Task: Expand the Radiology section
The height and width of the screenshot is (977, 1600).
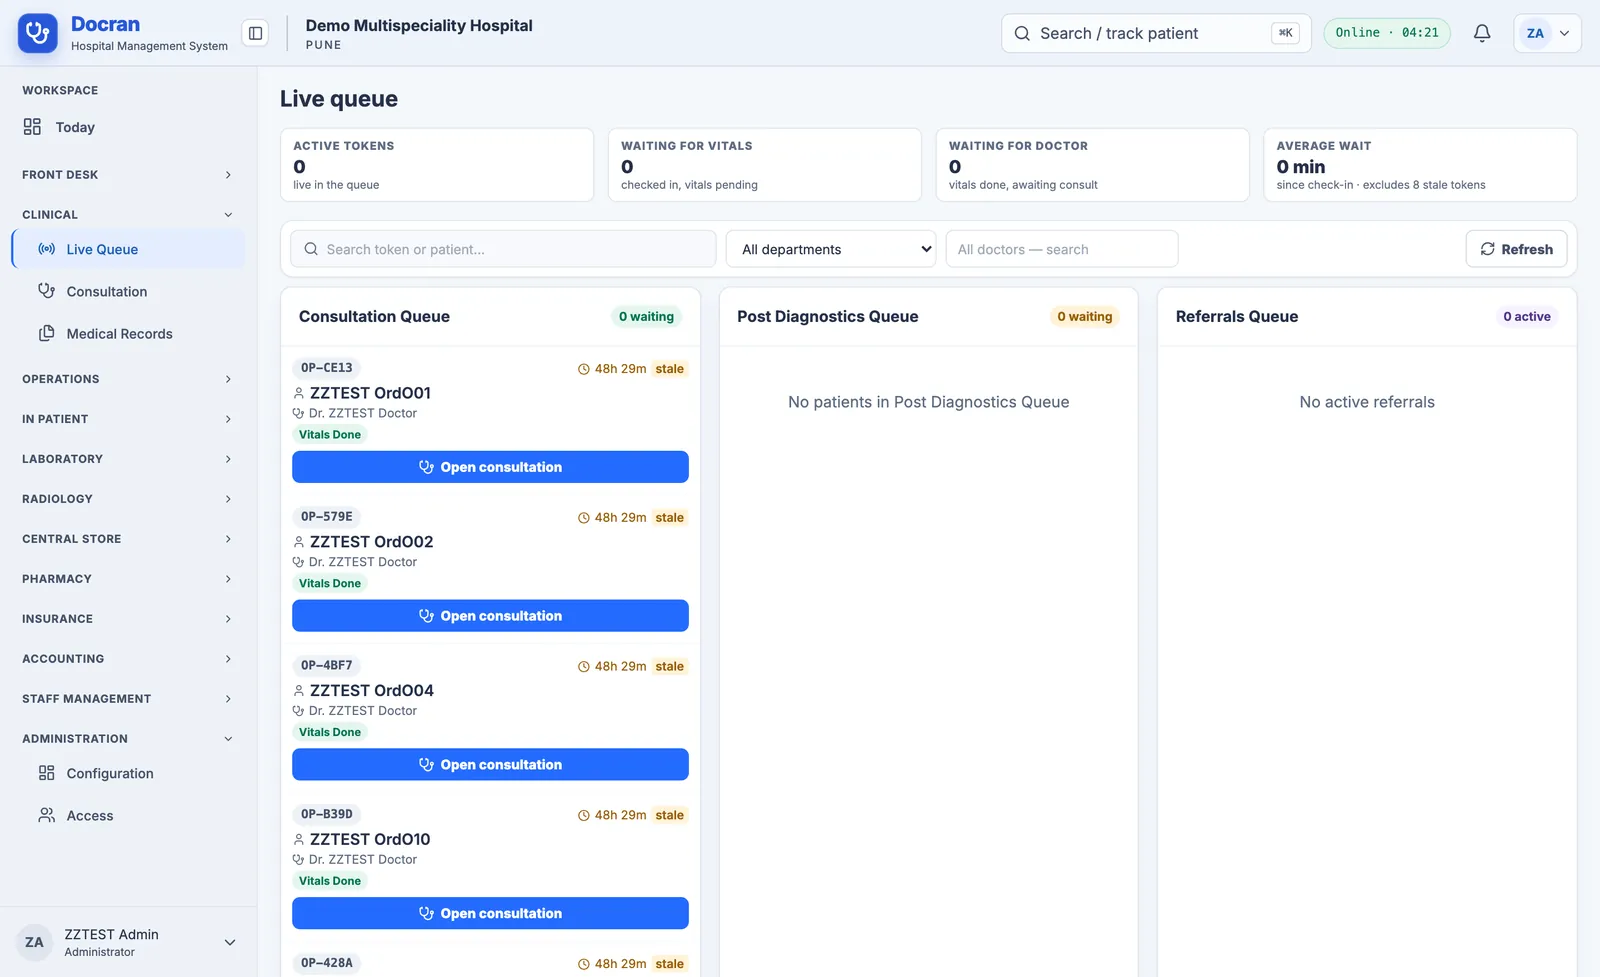Action: (x=127, y=499)
